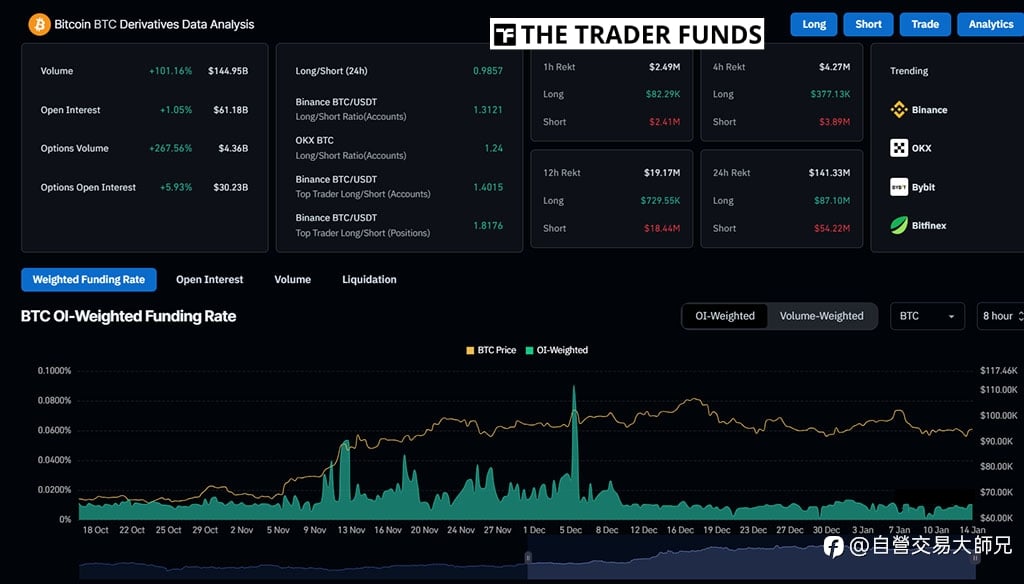Click the Binance BTC/USDT Long/Short Ratio(Accounts) row
Image resolution: width=1024 pixels, height=584 pixels.
(399, 109)
